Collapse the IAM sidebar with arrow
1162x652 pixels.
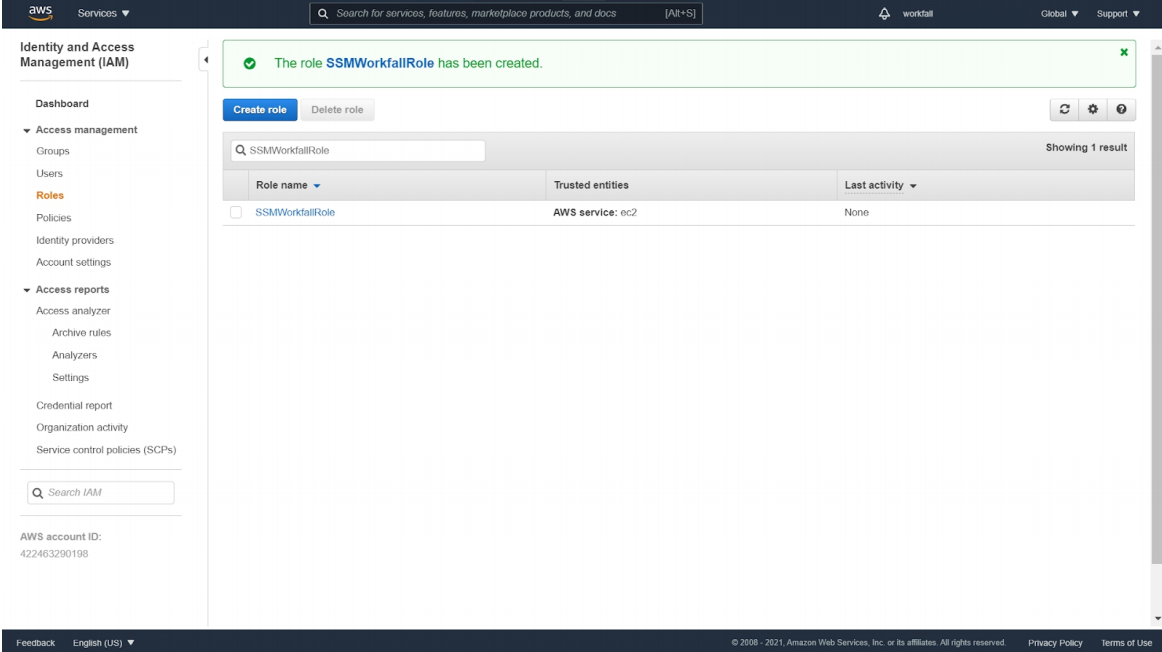pyautogui.click(x=205, y=59)
